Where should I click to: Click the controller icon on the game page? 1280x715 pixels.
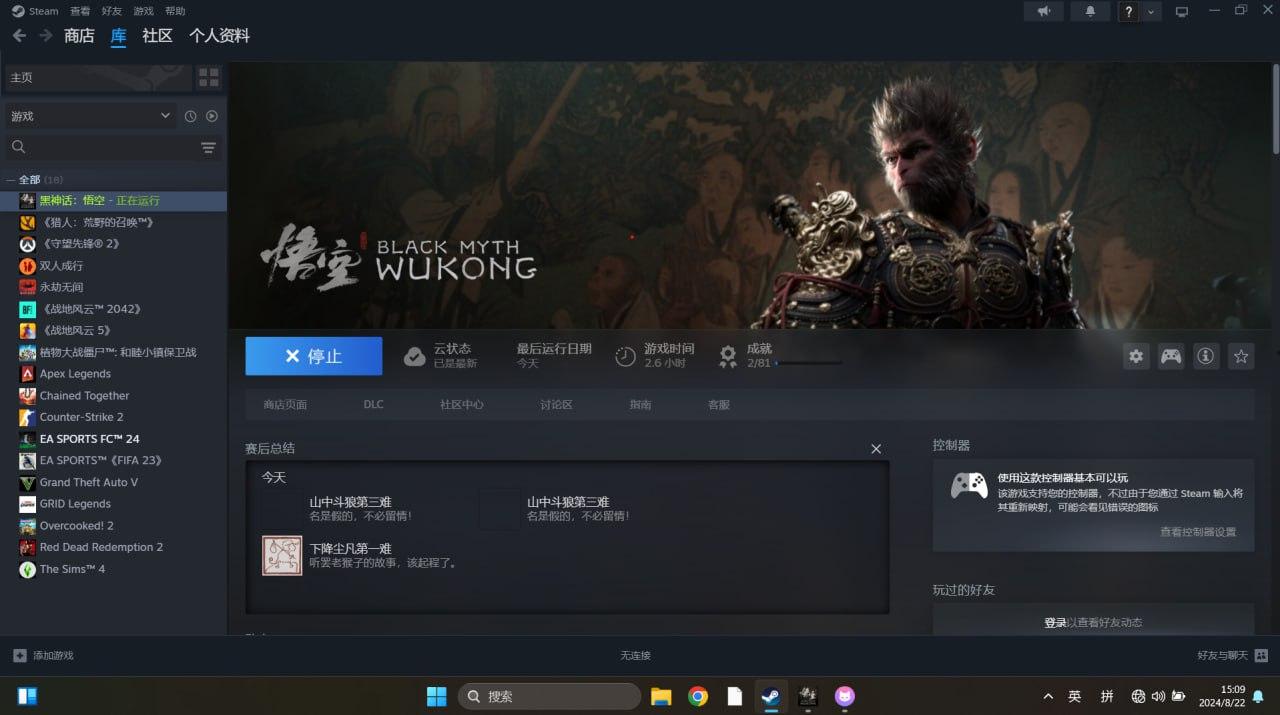[x=1170, y=355]
